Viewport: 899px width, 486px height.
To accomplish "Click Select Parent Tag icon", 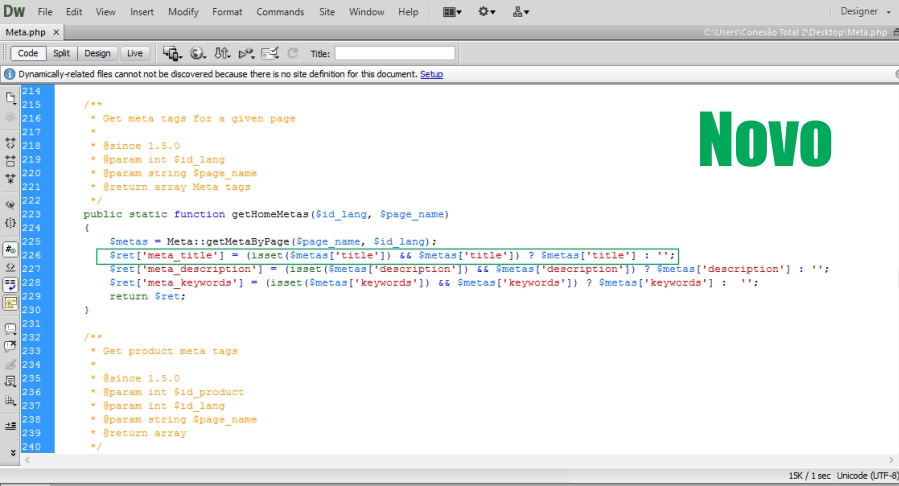I will 10,205.
